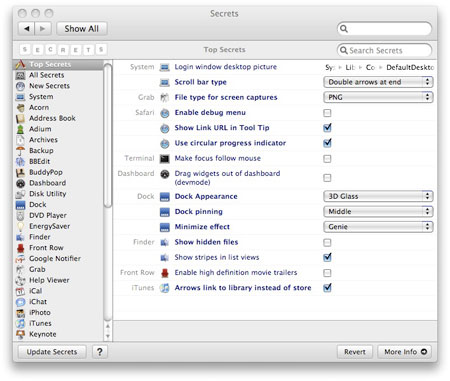Open the Help Viewer icon

[x=21, y=280]
